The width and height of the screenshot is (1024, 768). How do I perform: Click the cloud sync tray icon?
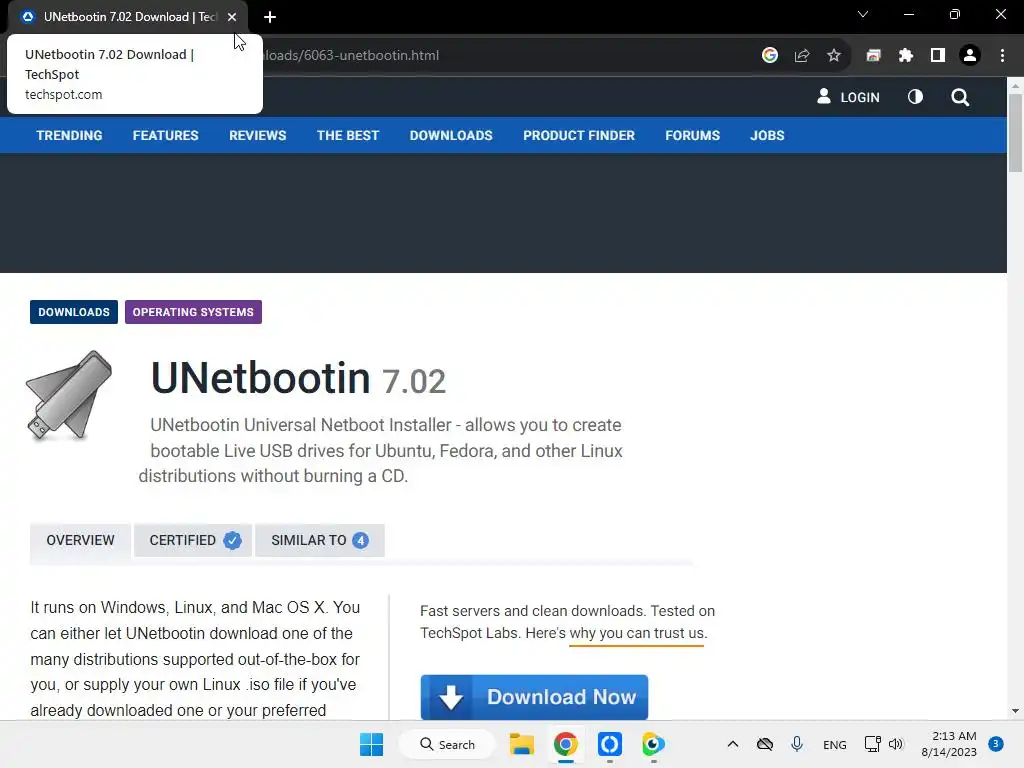pos(765,744)
